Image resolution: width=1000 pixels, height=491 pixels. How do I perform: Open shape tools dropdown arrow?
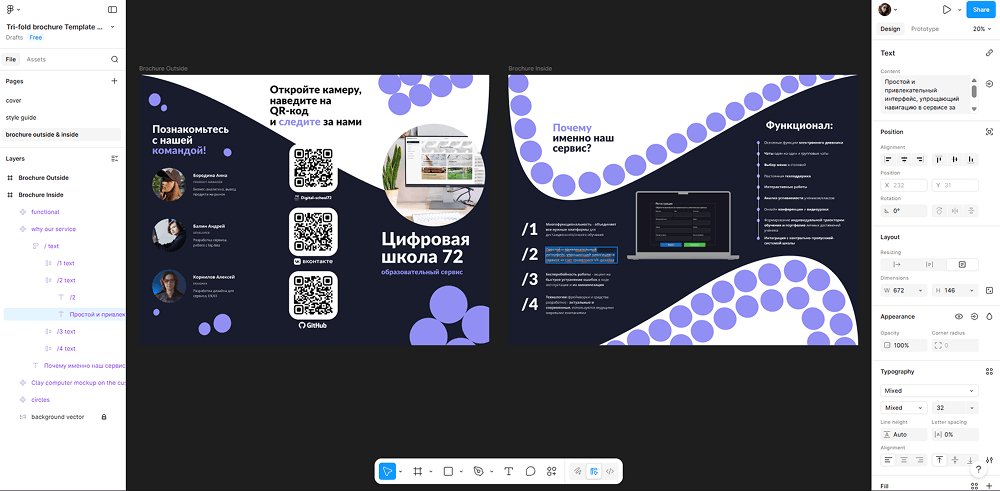(x=461, y=472)
